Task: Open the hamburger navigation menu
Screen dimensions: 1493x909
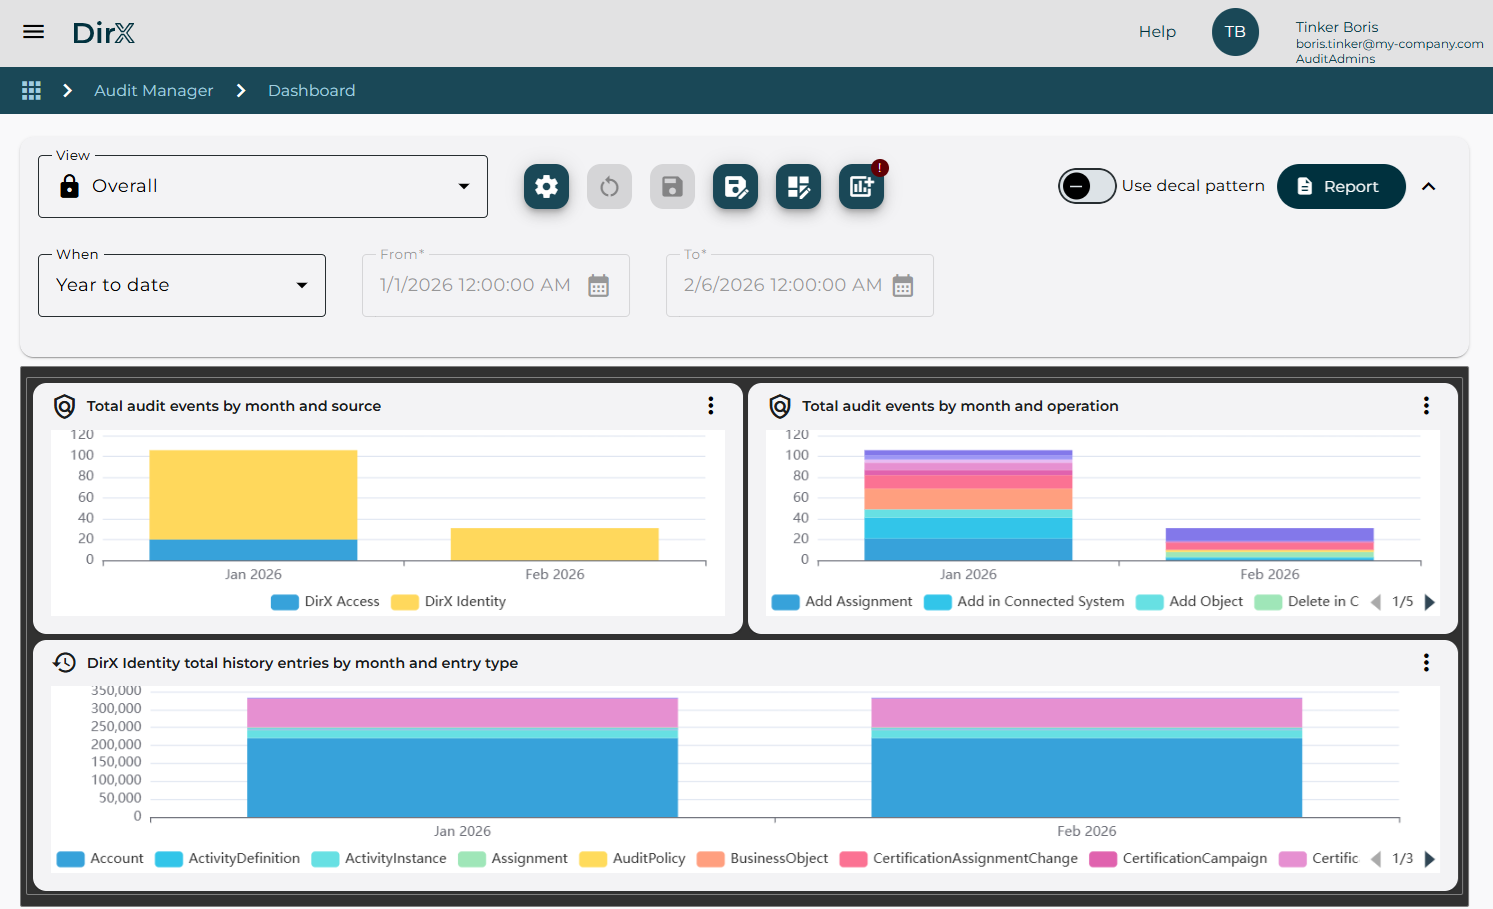Action: (x=33, y=31)
